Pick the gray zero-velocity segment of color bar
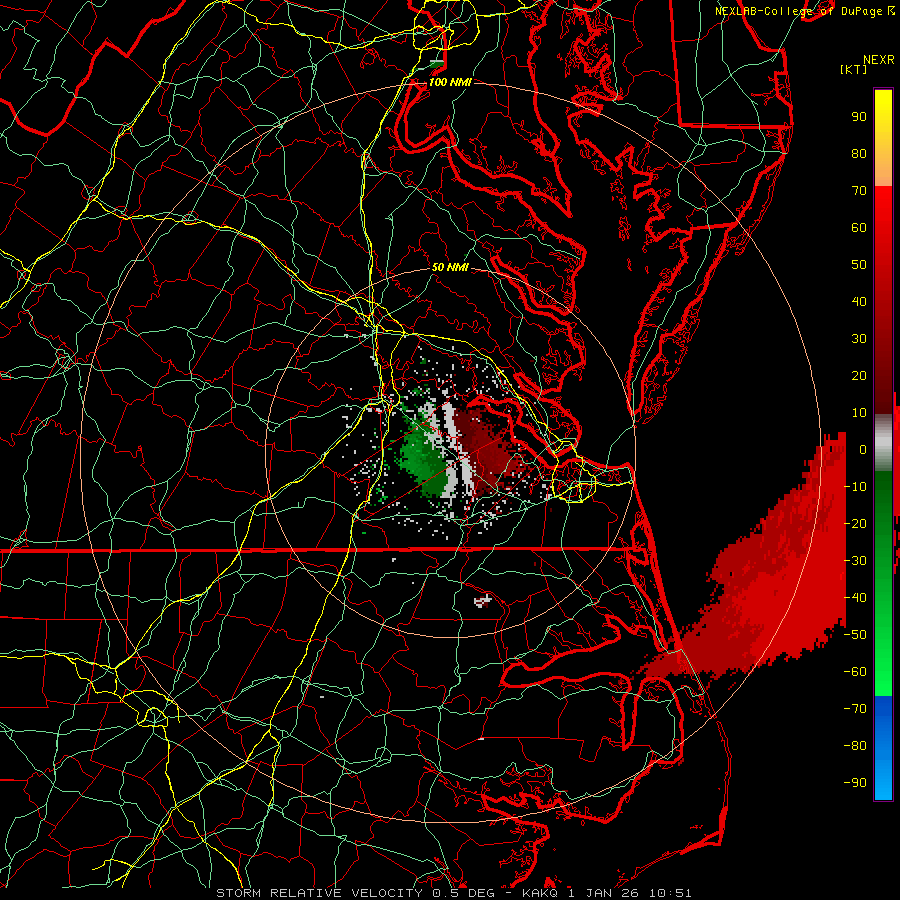 (883, 443)
